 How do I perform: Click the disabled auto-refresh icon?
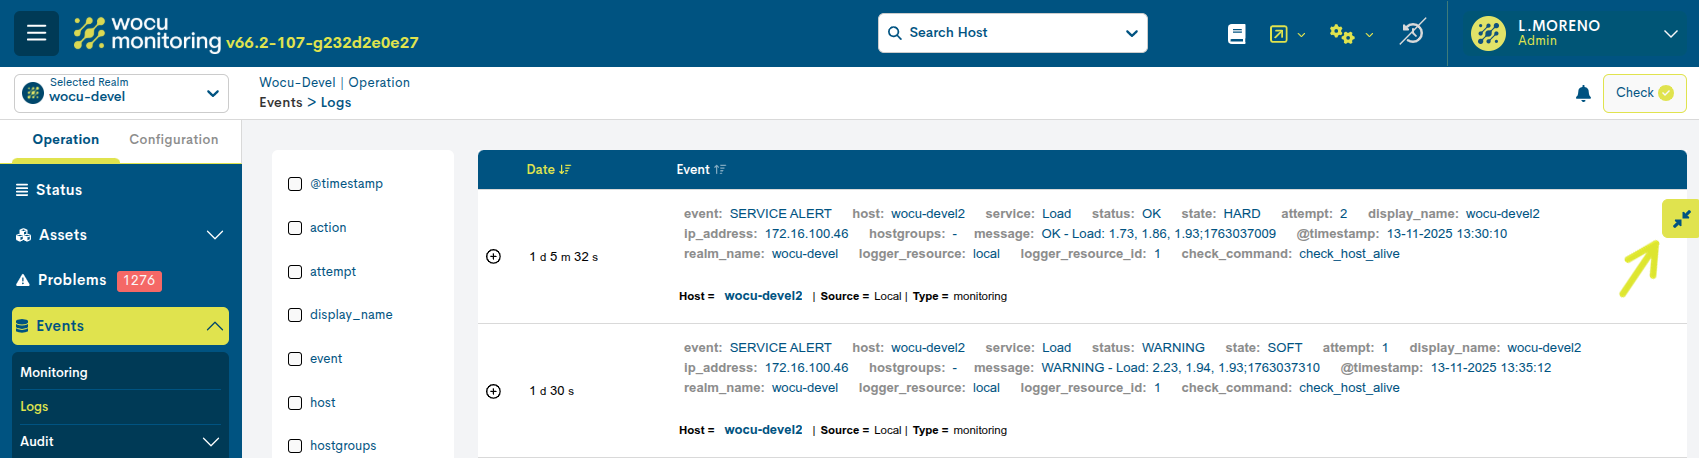pyautogui.click(x=1412, y=33)
